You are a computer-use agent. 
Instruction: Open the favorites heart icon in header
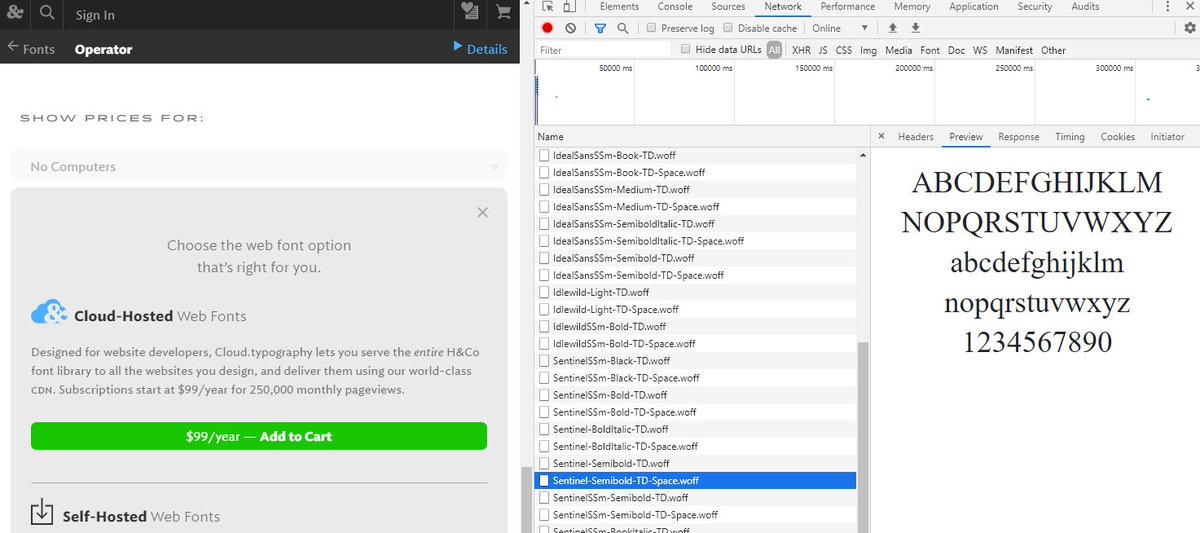point(470,12)
